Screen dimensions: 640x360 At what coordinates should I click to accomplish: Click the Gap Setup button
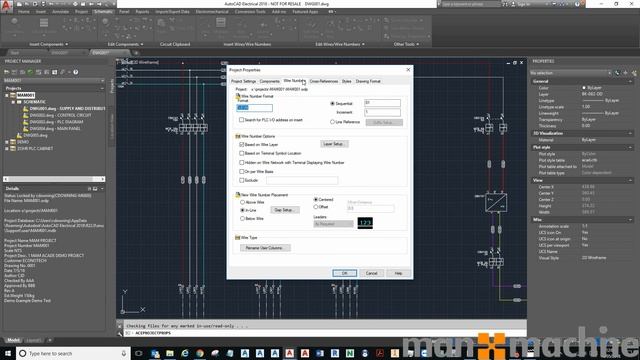[284, 210]
